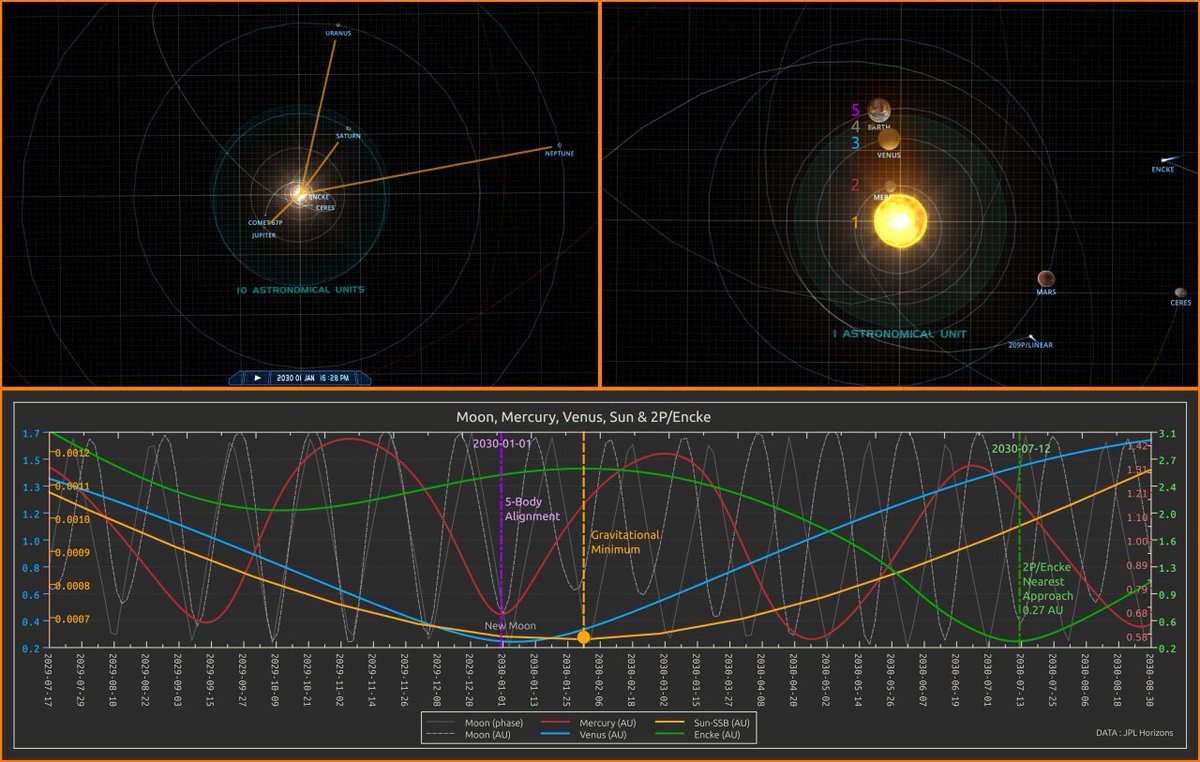1200x762 pixels.
Task: Click the orange Gravitational Minimum dot on chart
Action: (584, 637)
